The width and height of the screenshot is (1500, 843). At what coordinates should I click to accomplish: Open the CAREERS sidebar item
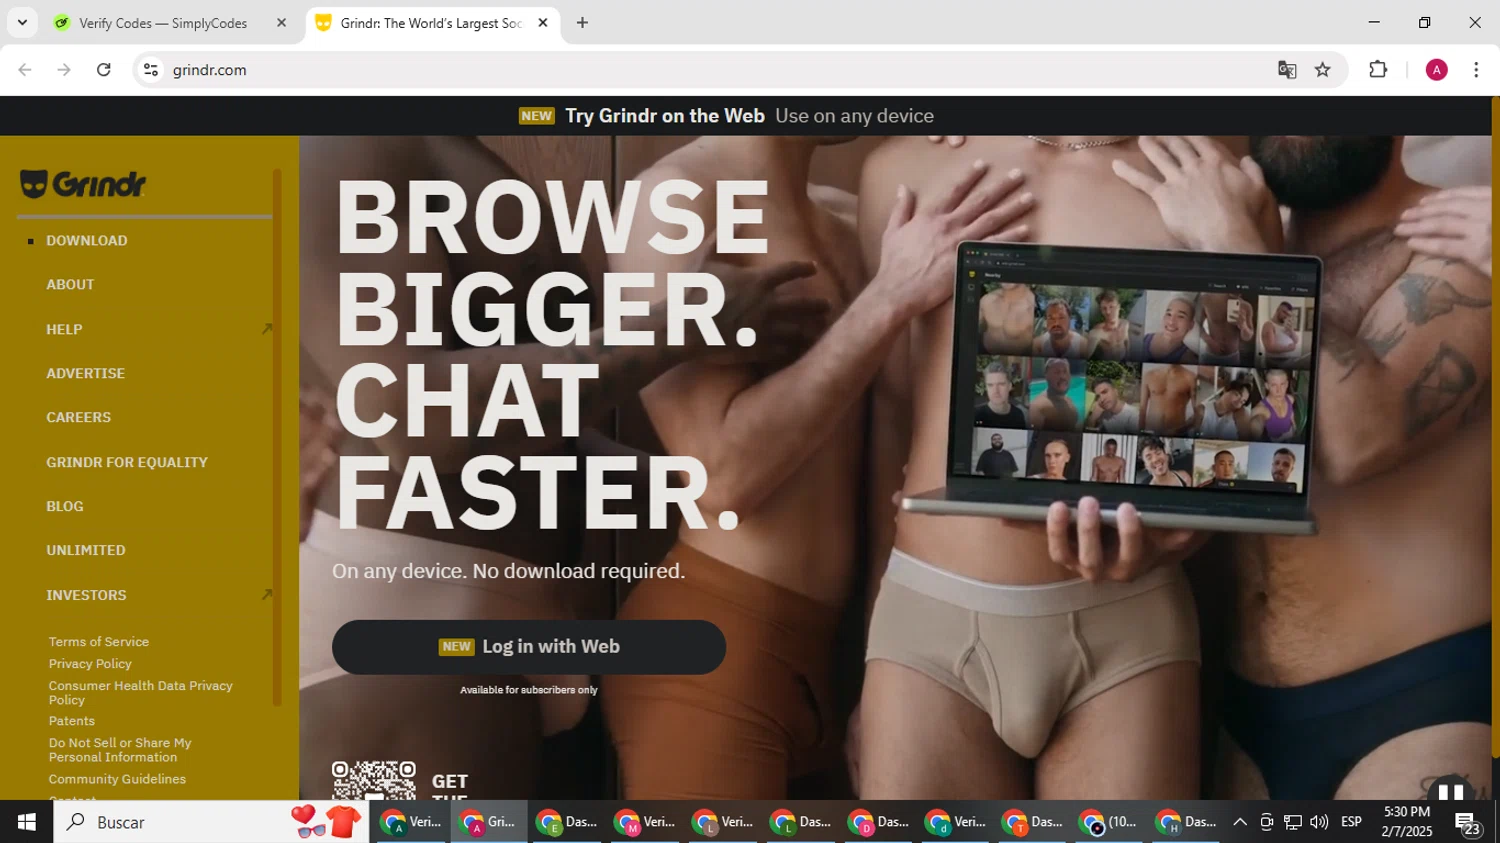tap(79, 417)
